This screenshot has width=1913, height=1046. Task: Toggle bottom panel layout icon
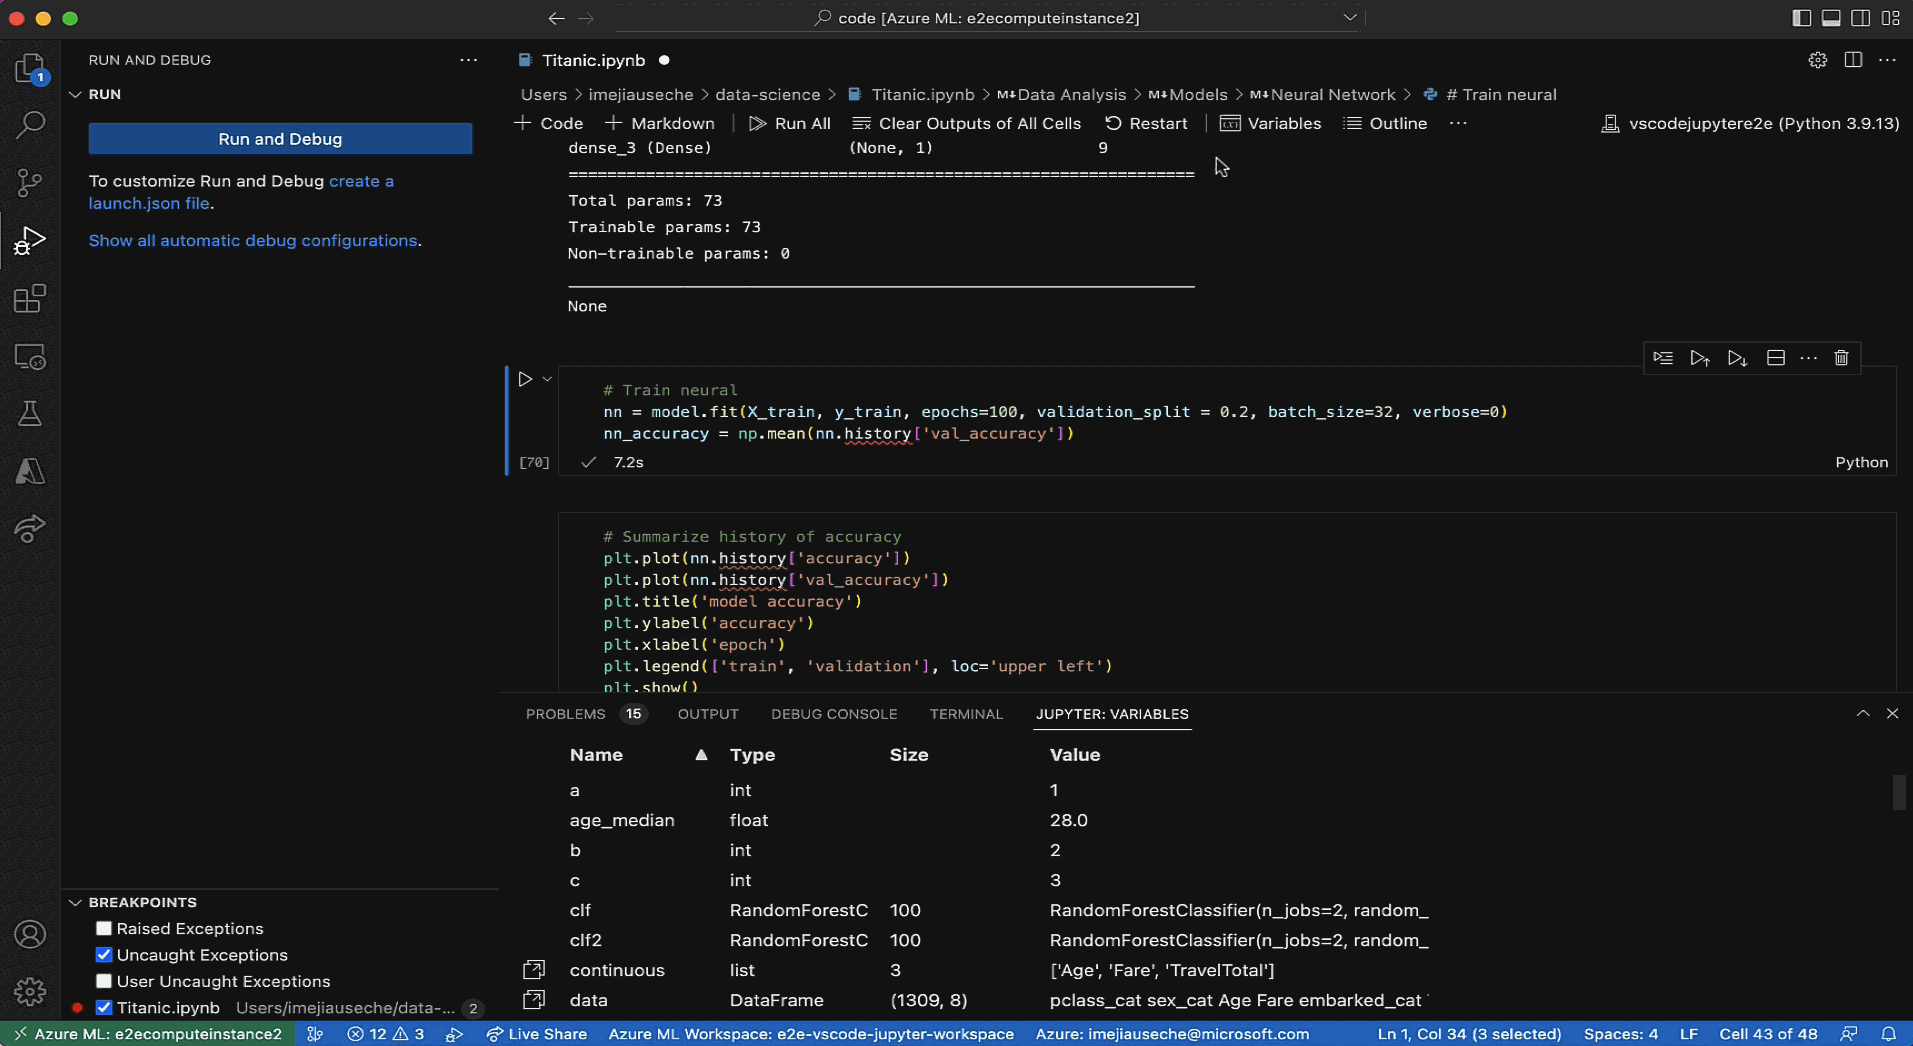(x=1831, y=18)
